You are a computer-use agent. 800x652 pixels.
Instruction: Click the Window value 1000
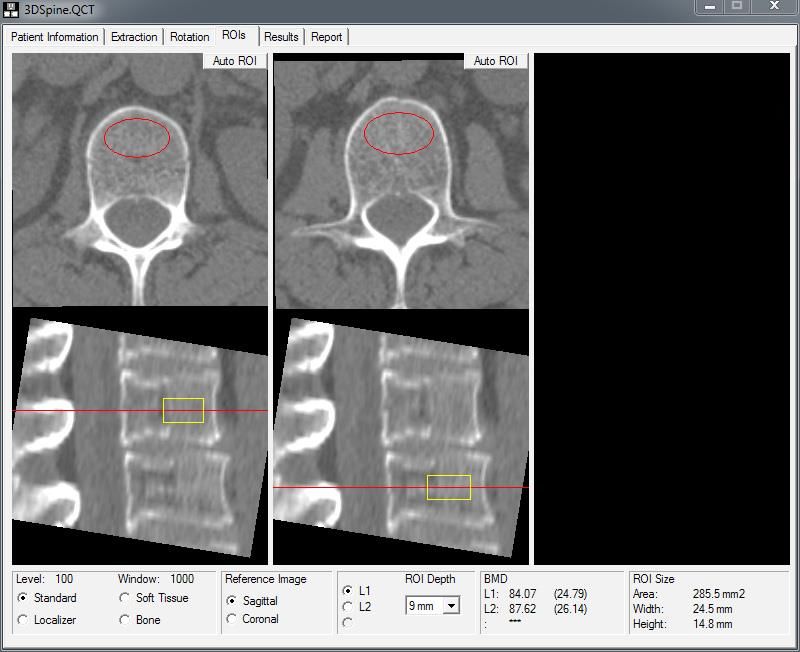click(182, 579)
